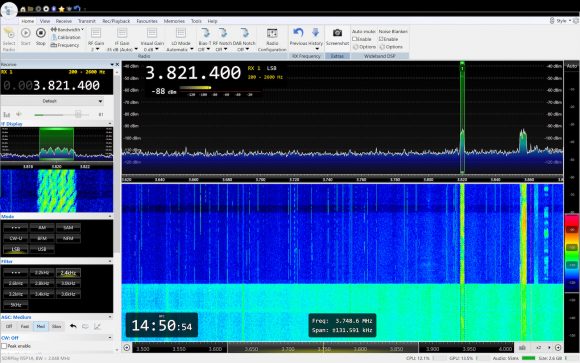Image resolution: width=580 pixels, height=363 pixels.
Task: Select the USB mode button
Action: (42, 249)
